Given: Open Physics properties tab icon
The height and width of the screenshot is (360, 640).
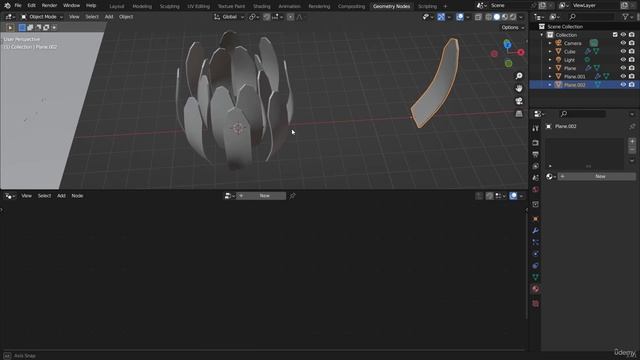Looking at the screenshot, I should pyautogui.click(x=536, y=254).
